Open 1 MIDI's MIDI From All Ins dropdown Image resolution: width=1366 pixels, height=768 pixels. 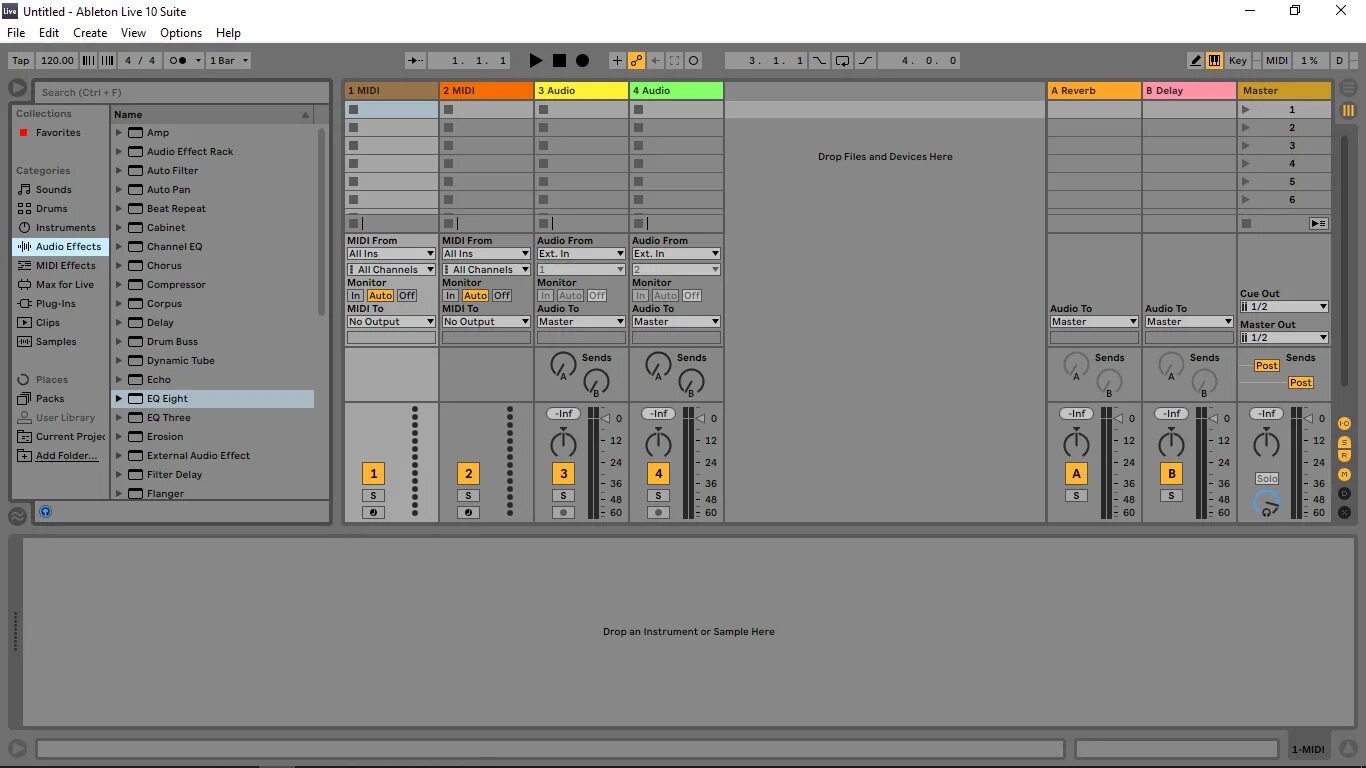391,254
